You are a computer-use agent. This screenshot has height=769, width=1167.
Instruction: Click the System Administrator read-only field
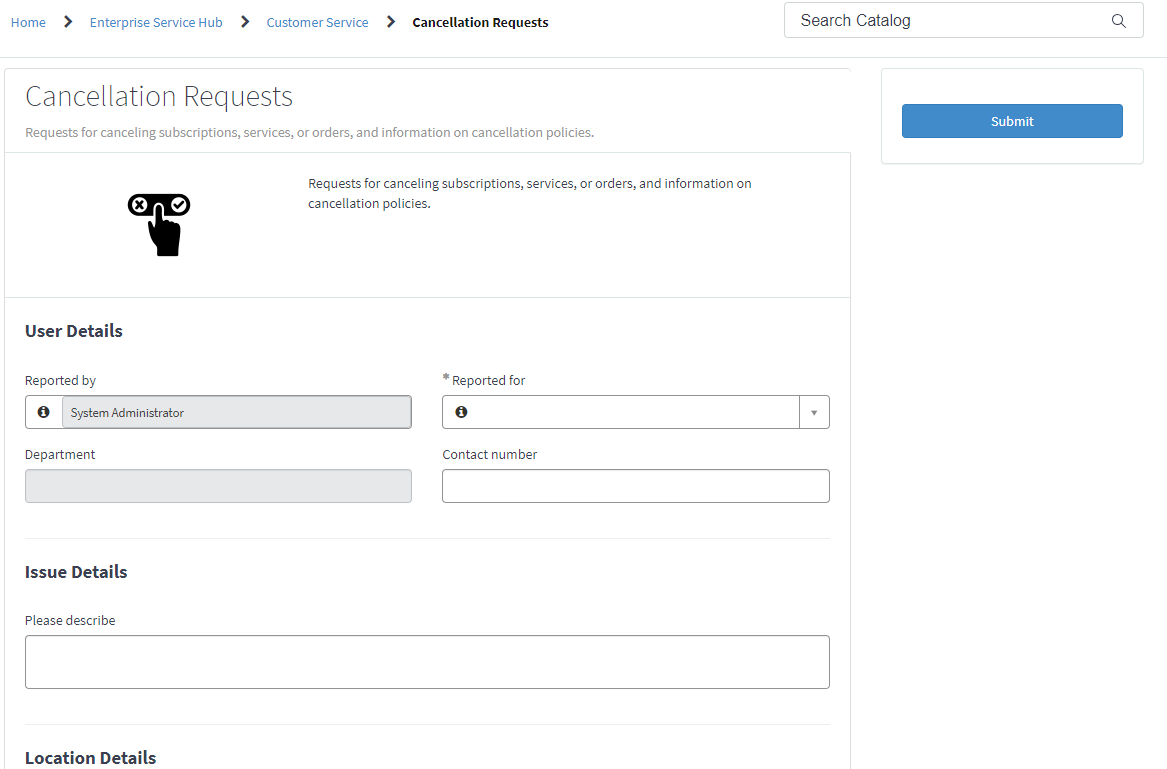pos(236,412)
